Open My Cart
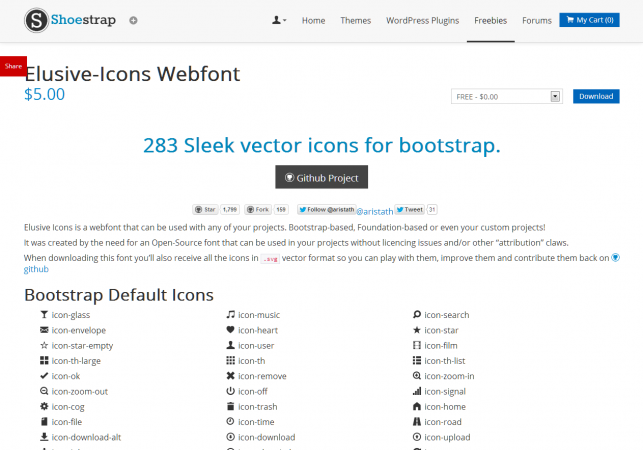This screenshot has height=450, width=643. click(589, 20)
